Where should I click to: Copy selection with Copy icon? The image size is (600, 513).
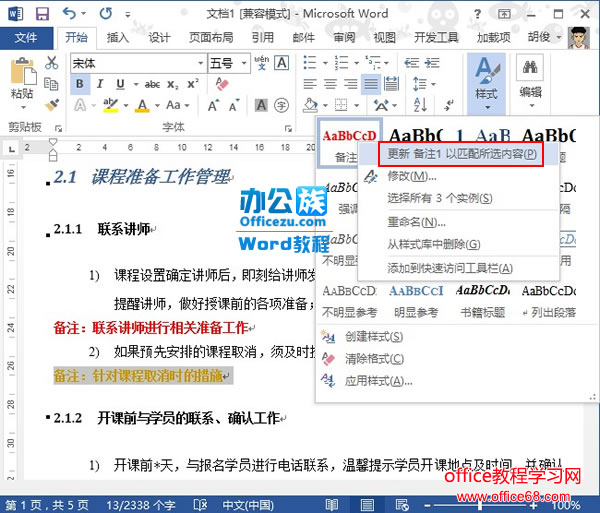pyautogui.click(x=51, y=84)
